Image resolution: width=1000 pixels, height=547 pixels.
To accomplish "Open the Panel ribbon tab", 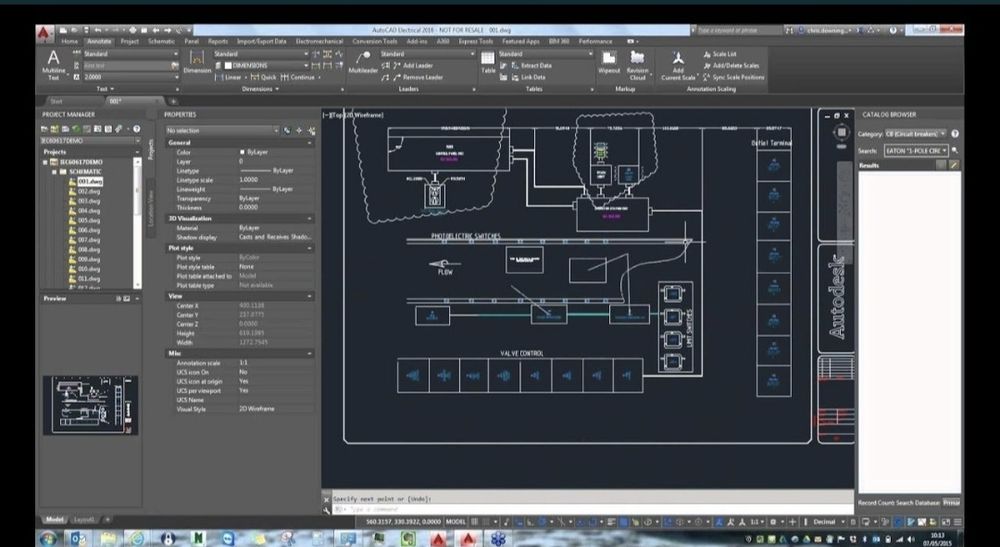I will point(191,41).
